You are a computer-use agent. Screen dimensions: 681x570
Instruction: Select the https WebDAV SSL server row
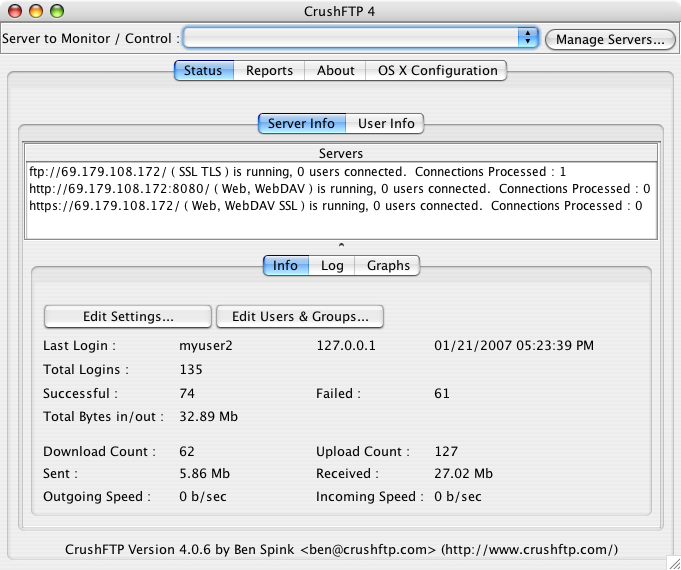[x=335, y=206]
